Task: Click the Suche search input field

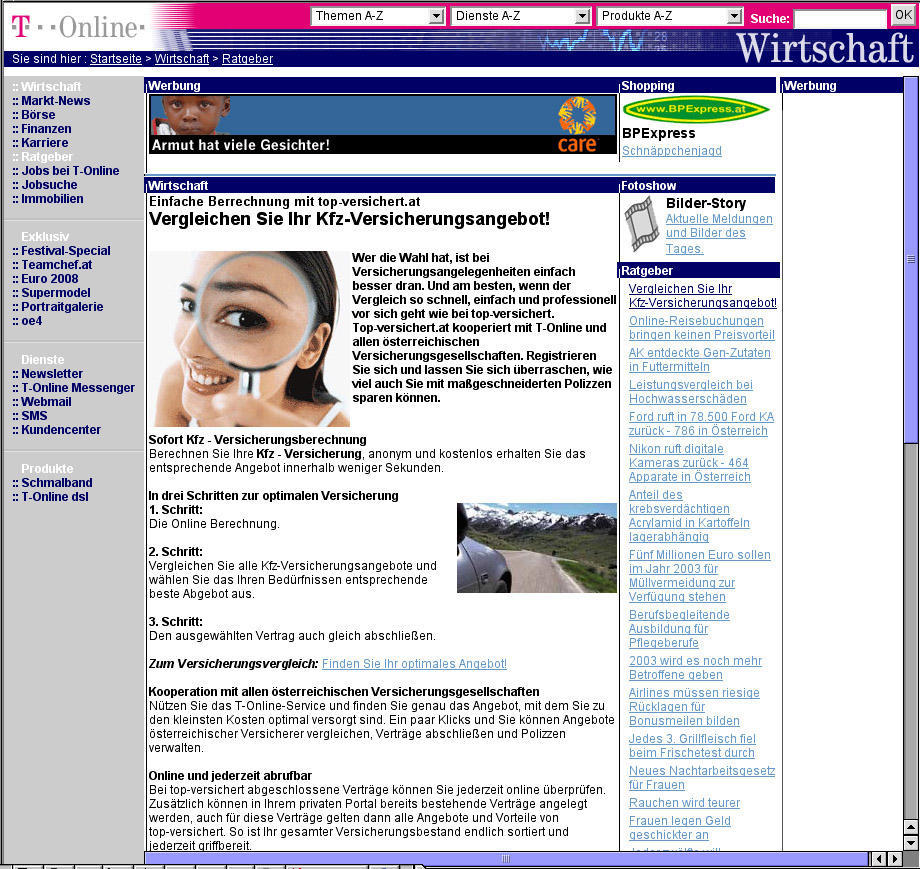Action: [x=839, y=19]
